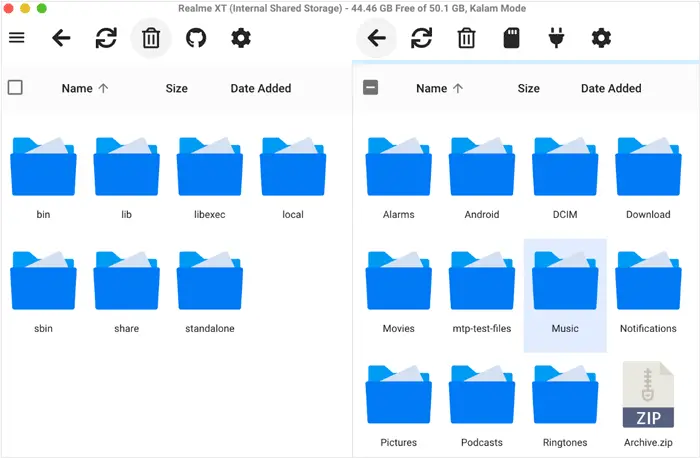Delete selected local files via trash icon

151,38
